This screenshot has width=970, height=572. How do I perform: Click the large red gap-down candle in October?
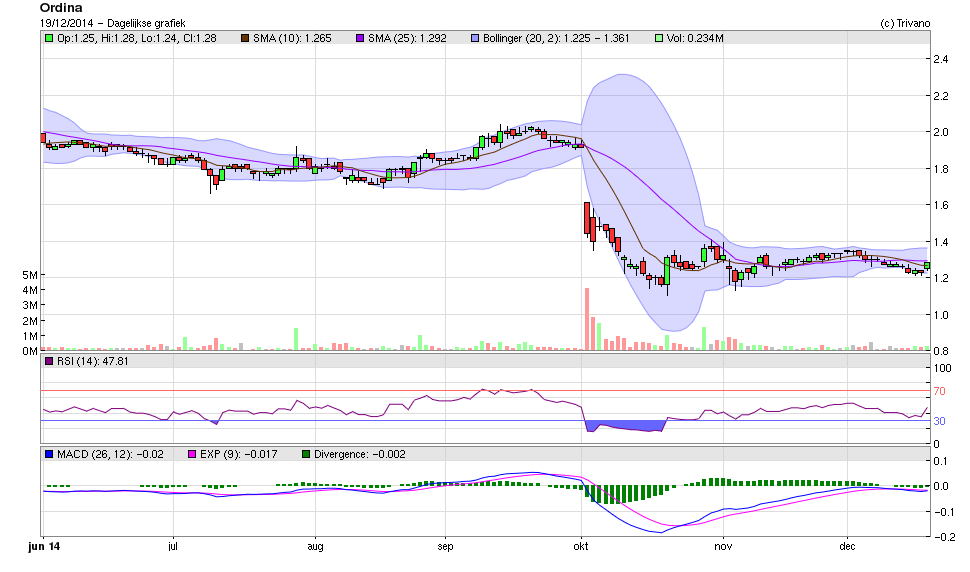pos(586,218)
